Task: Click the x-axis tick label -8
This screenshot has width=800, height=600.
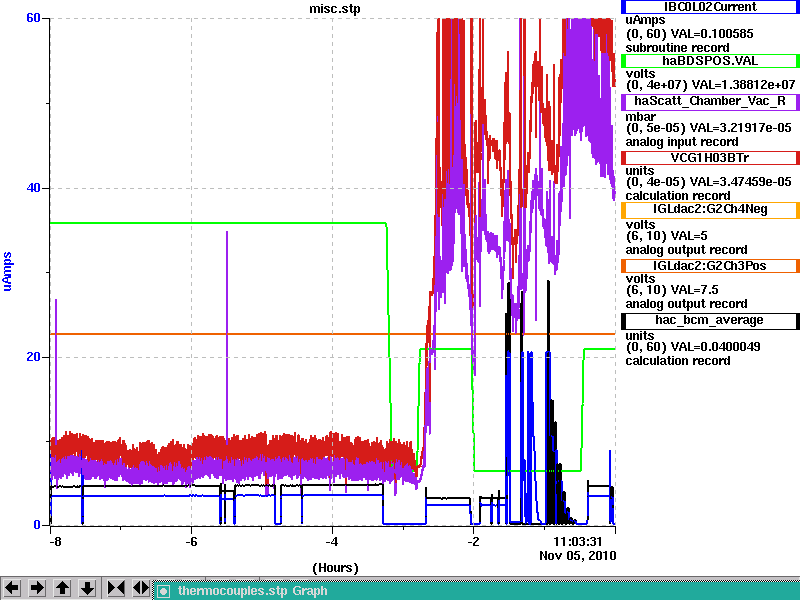Action: click(55, 541)
